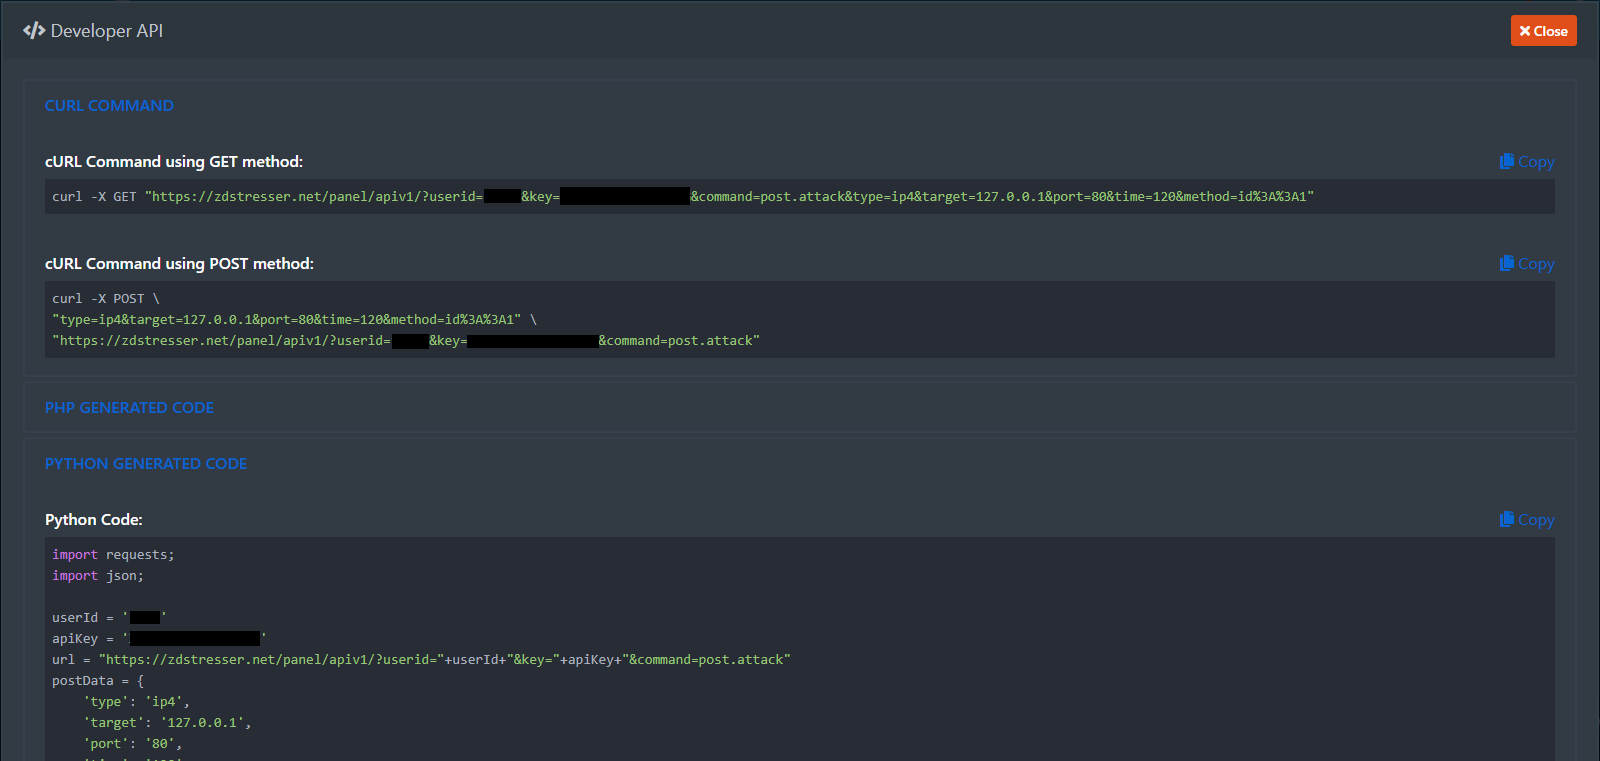Click the cURL GET command code box
The image size is (1600, 761).
coord(800,197)
